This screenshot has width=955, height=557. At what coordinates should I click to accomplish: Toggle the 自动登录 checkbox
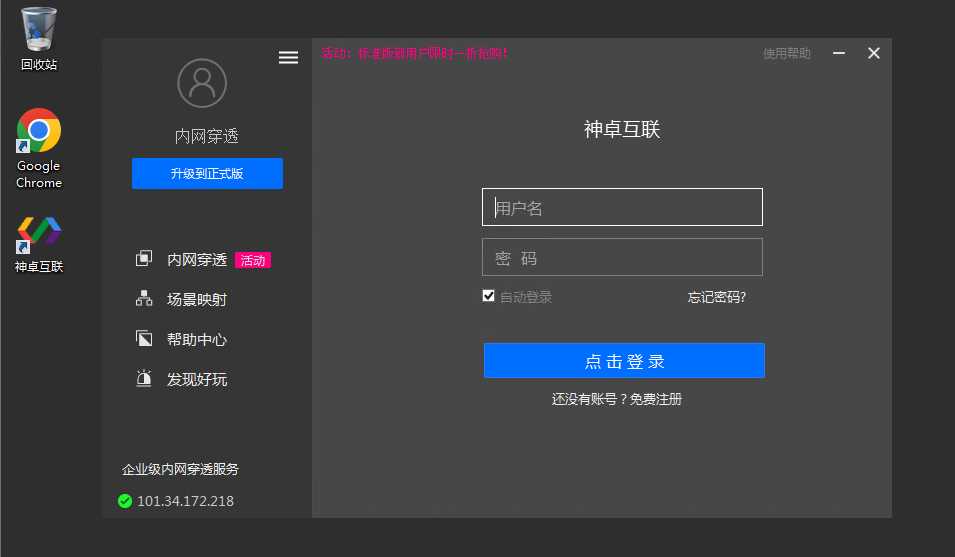[x=488, y=296]
